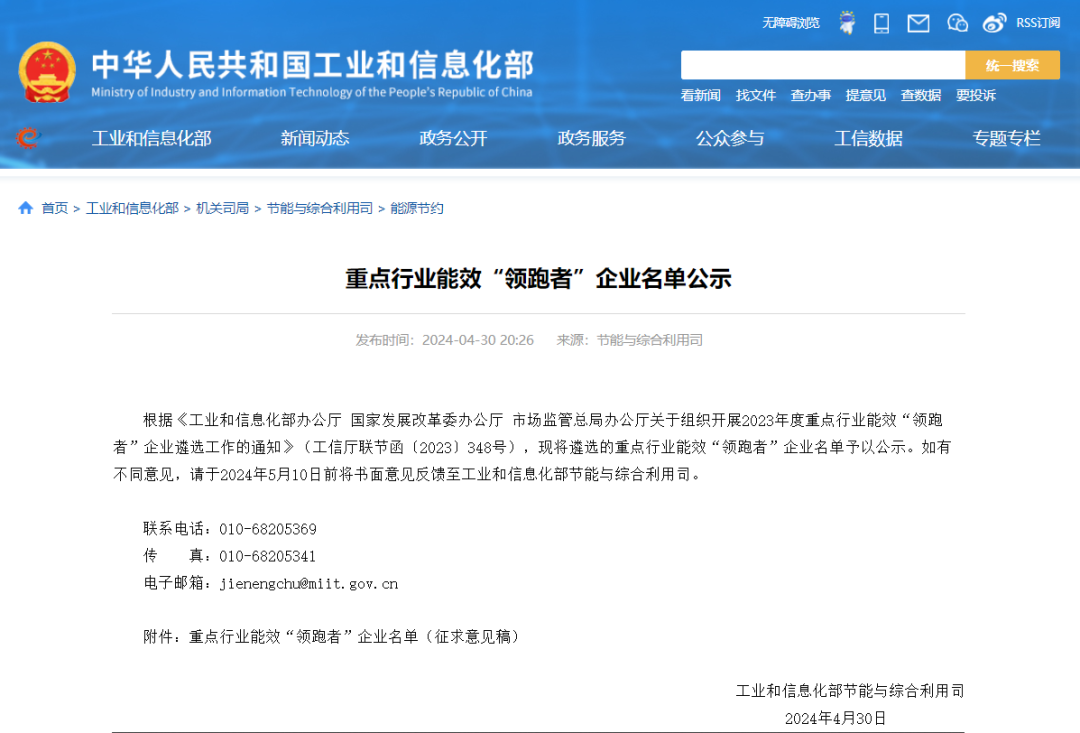Select 查数据 quick link

[921, 96]
